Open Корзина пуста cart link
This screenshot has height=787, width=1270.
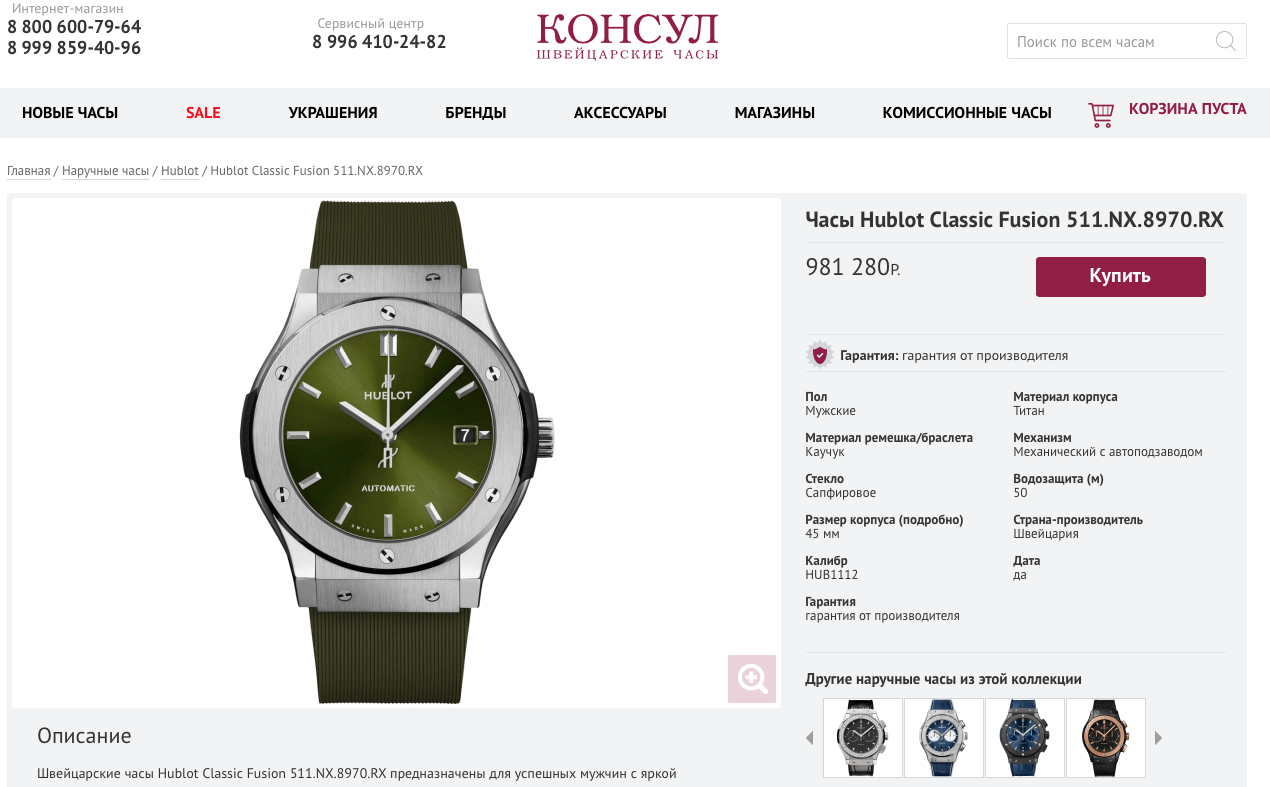(x=1188, y=109)
